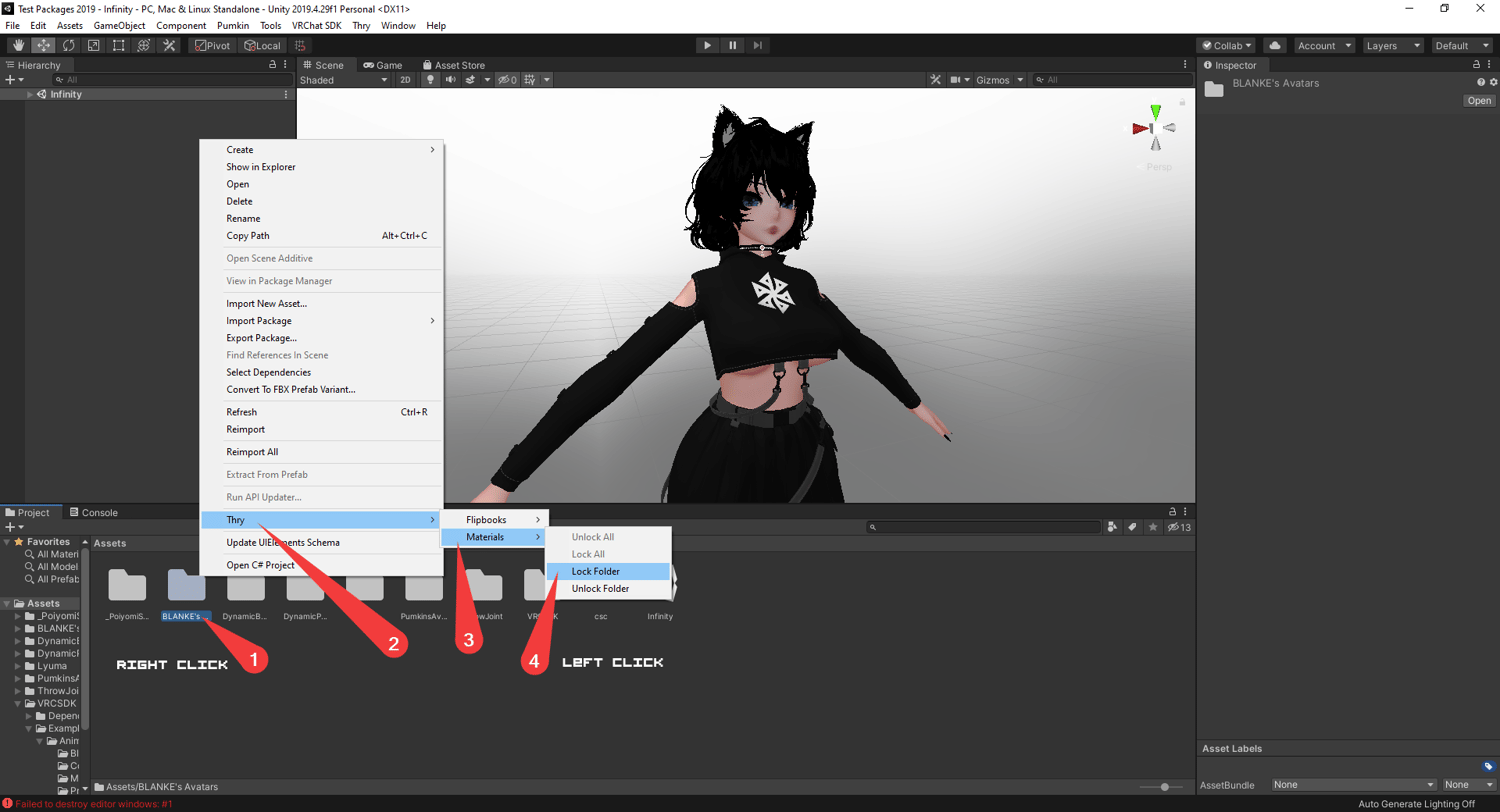Open the Gizmos dropdown arrow

[1021, 79]
